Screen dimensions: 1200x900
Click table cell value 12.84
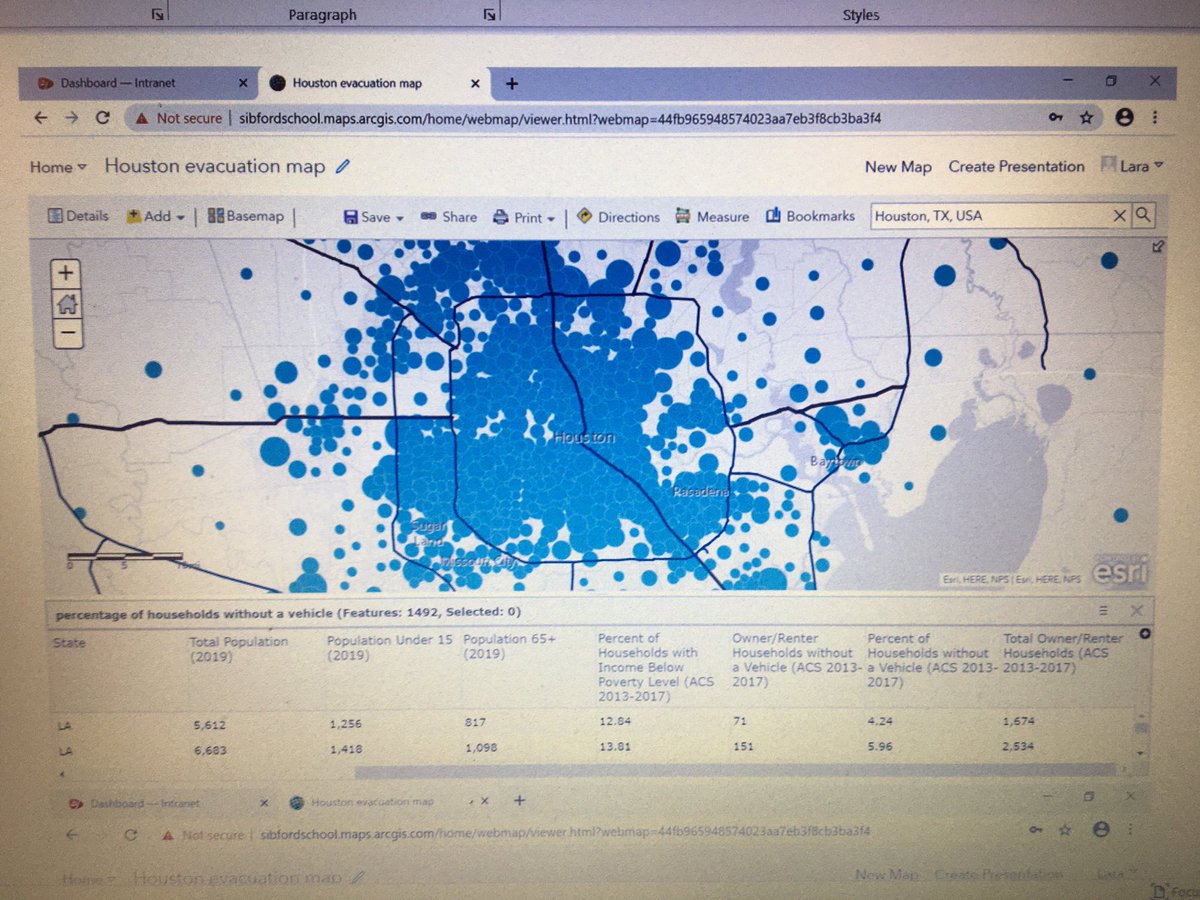615,719
